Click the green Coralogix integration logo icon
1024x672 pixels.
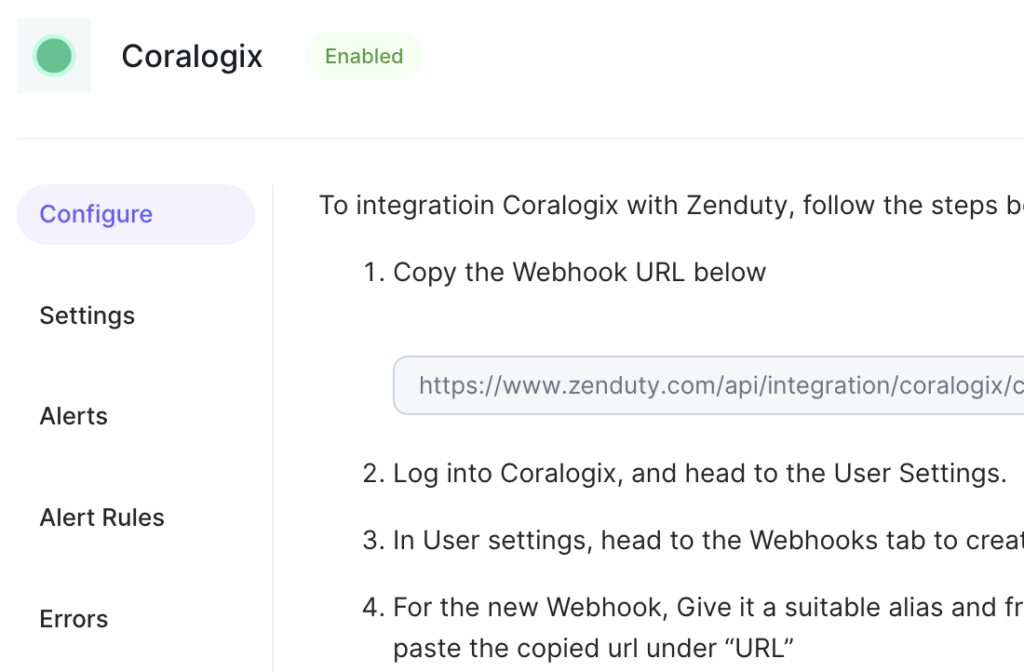(54, 56)
